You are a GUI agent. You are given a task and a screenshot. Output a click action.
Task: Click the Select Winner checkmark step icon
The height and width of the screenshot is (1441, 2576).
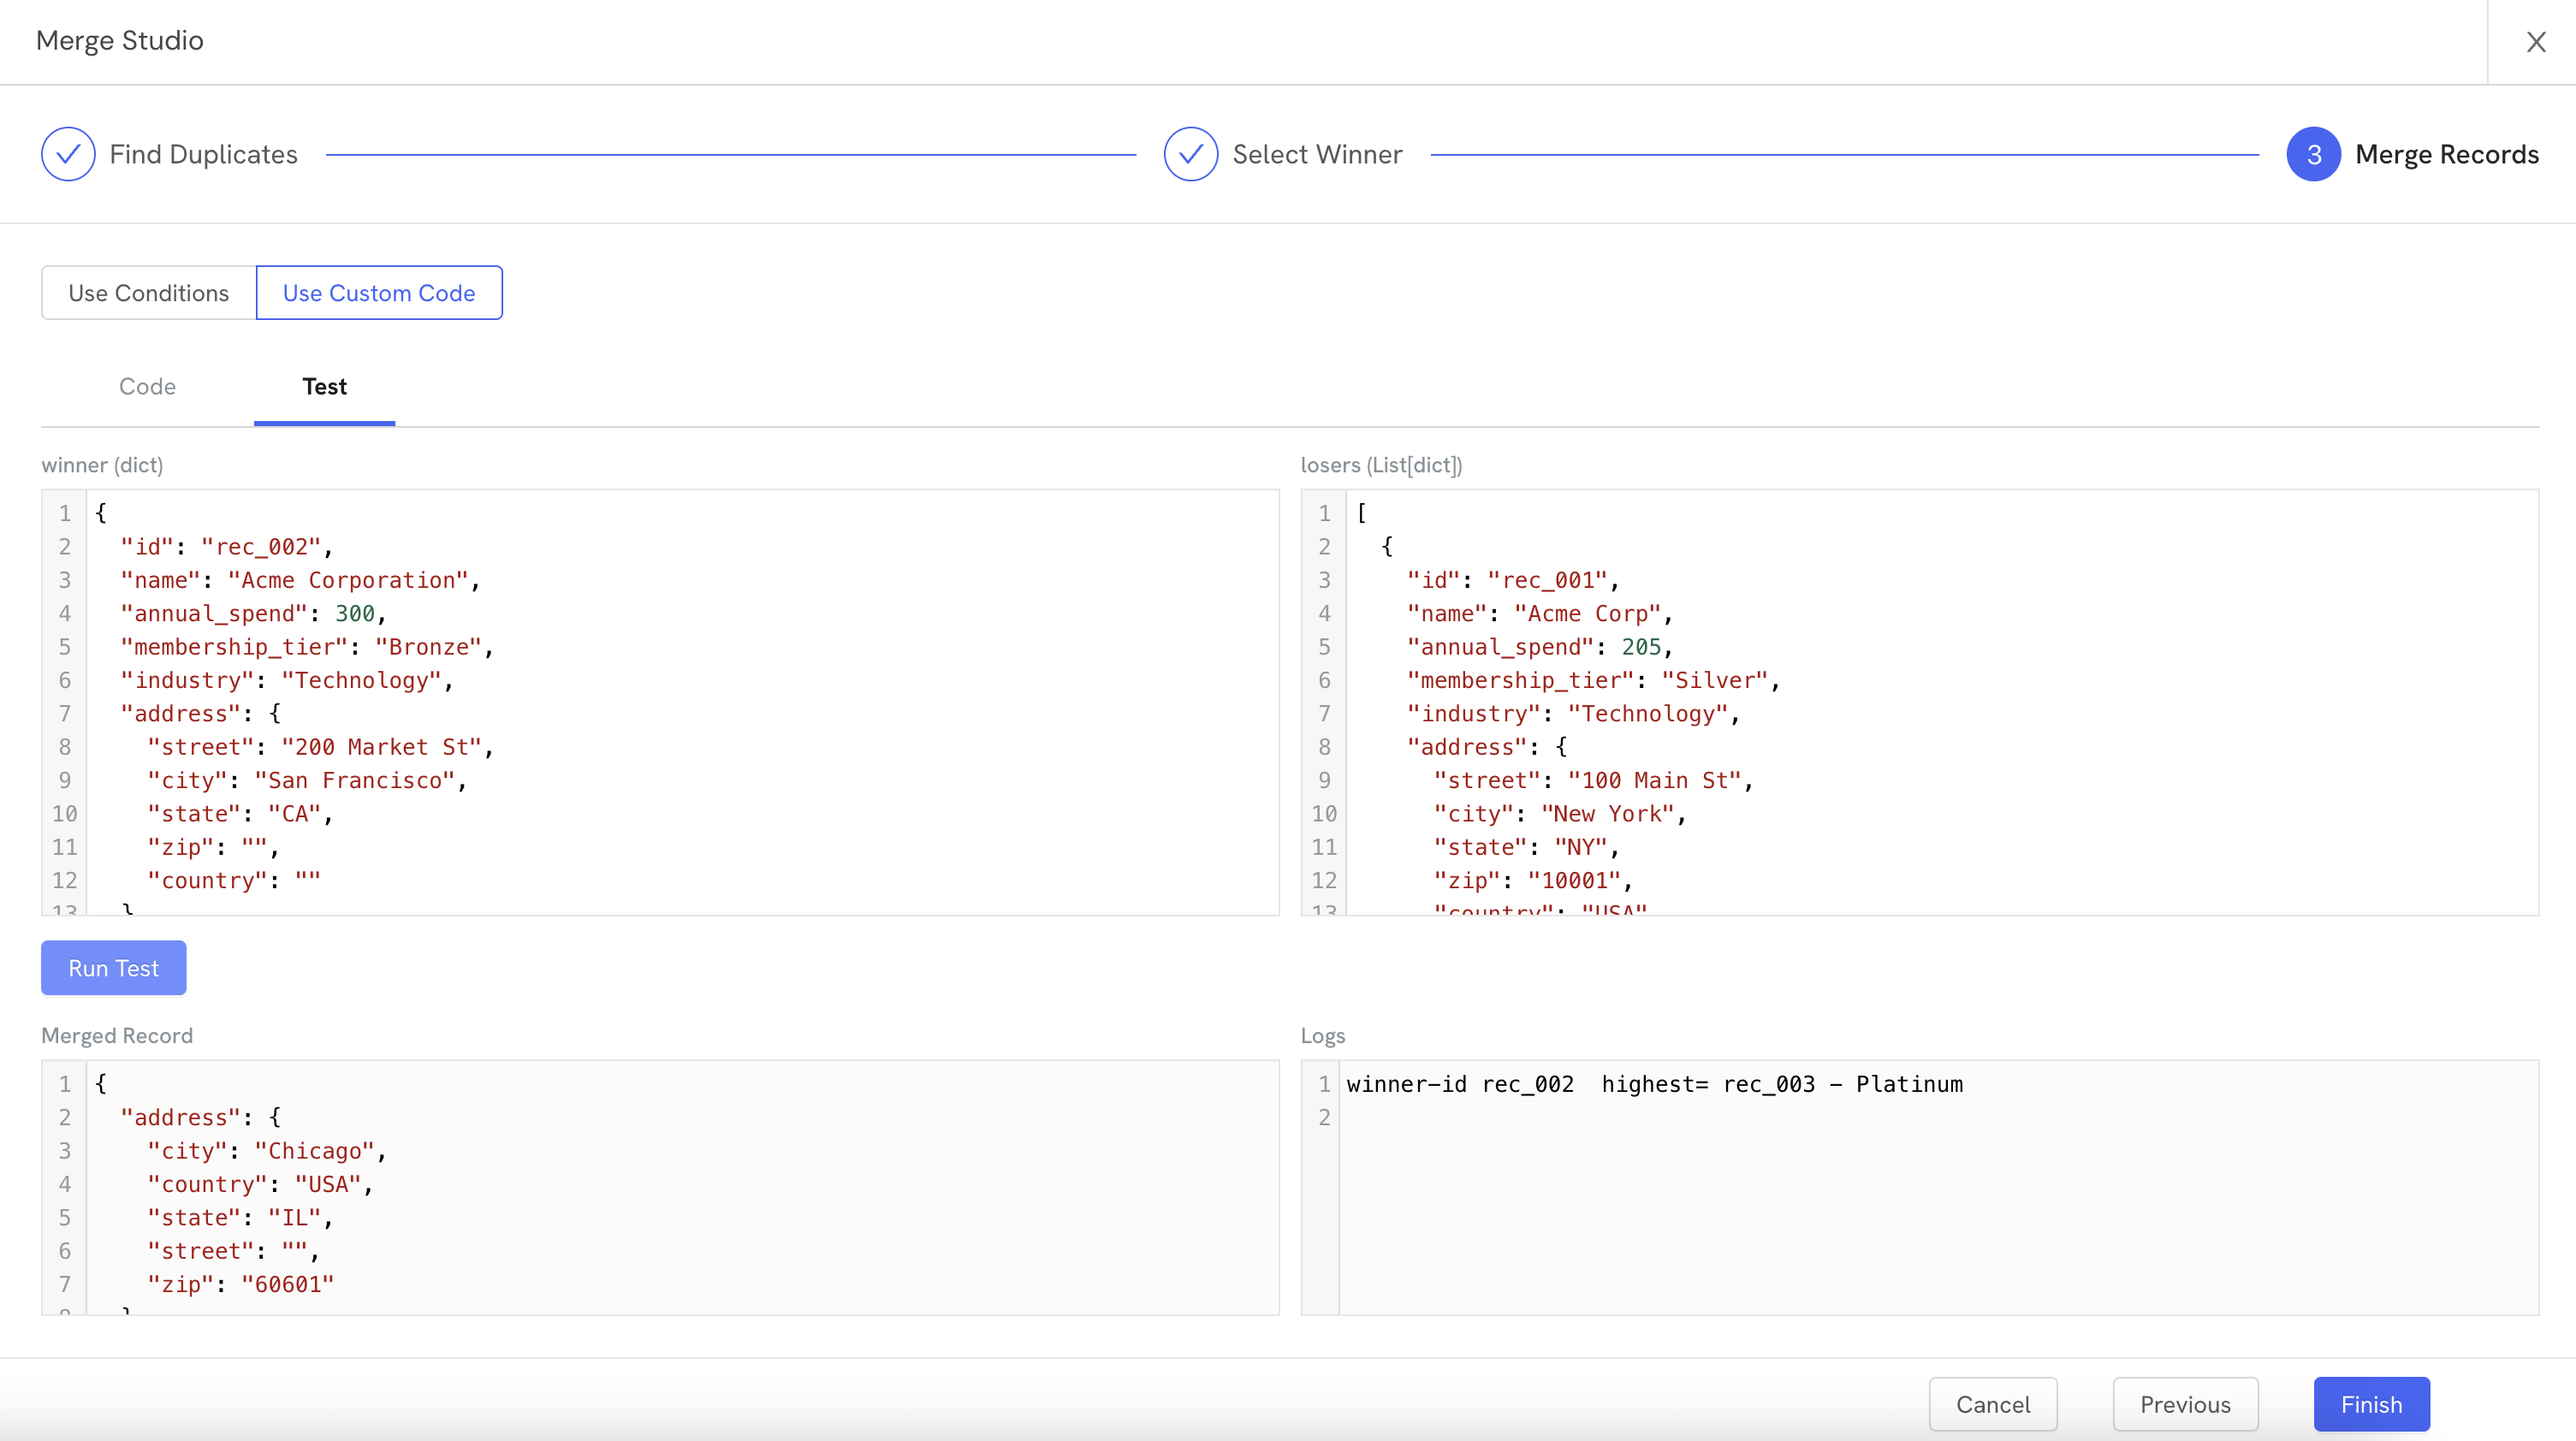tap(1190, 154)
